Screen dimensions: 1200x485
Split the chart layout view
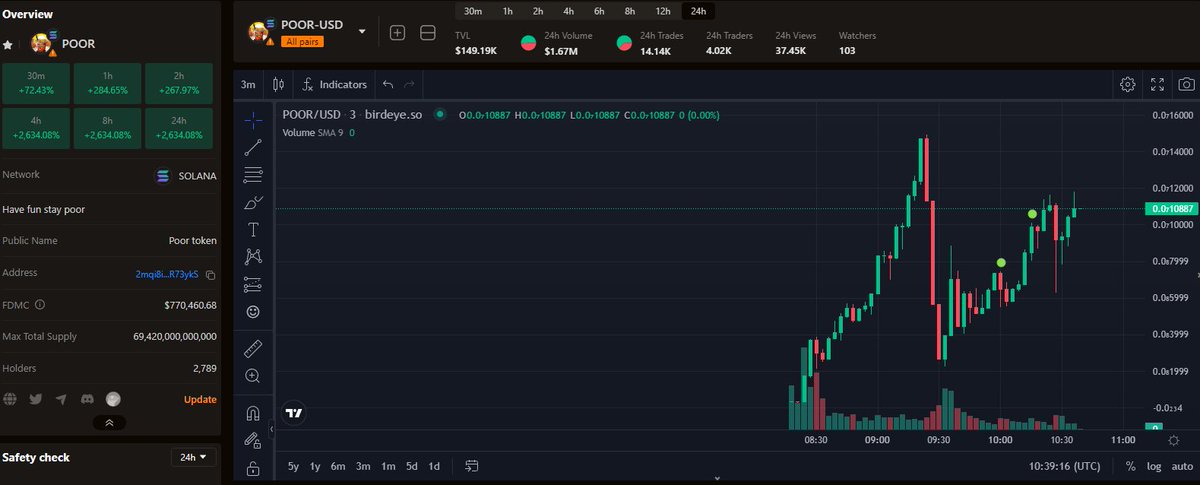[x=428, y=33]
